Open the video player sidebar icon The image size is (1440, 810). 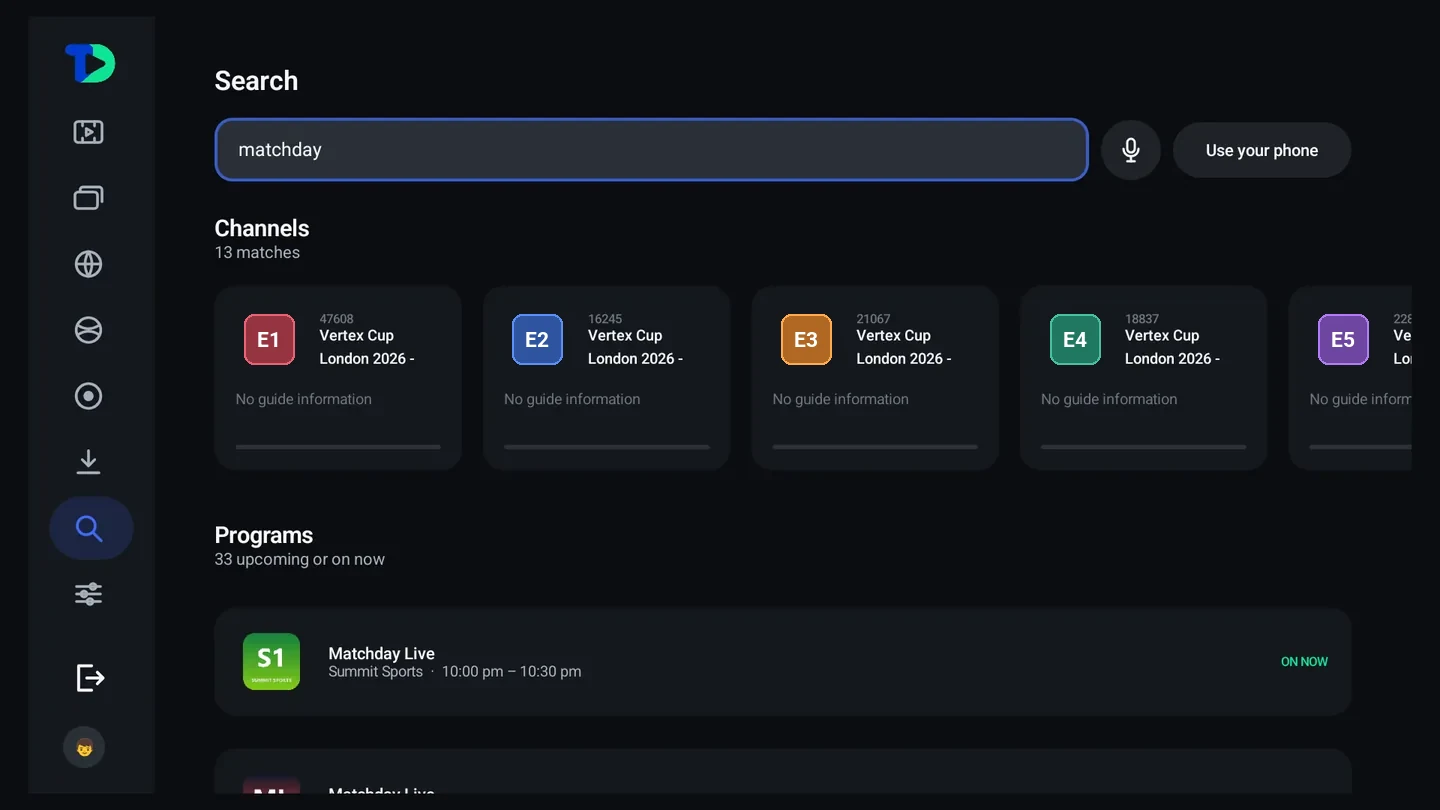[x=89, y=132]
